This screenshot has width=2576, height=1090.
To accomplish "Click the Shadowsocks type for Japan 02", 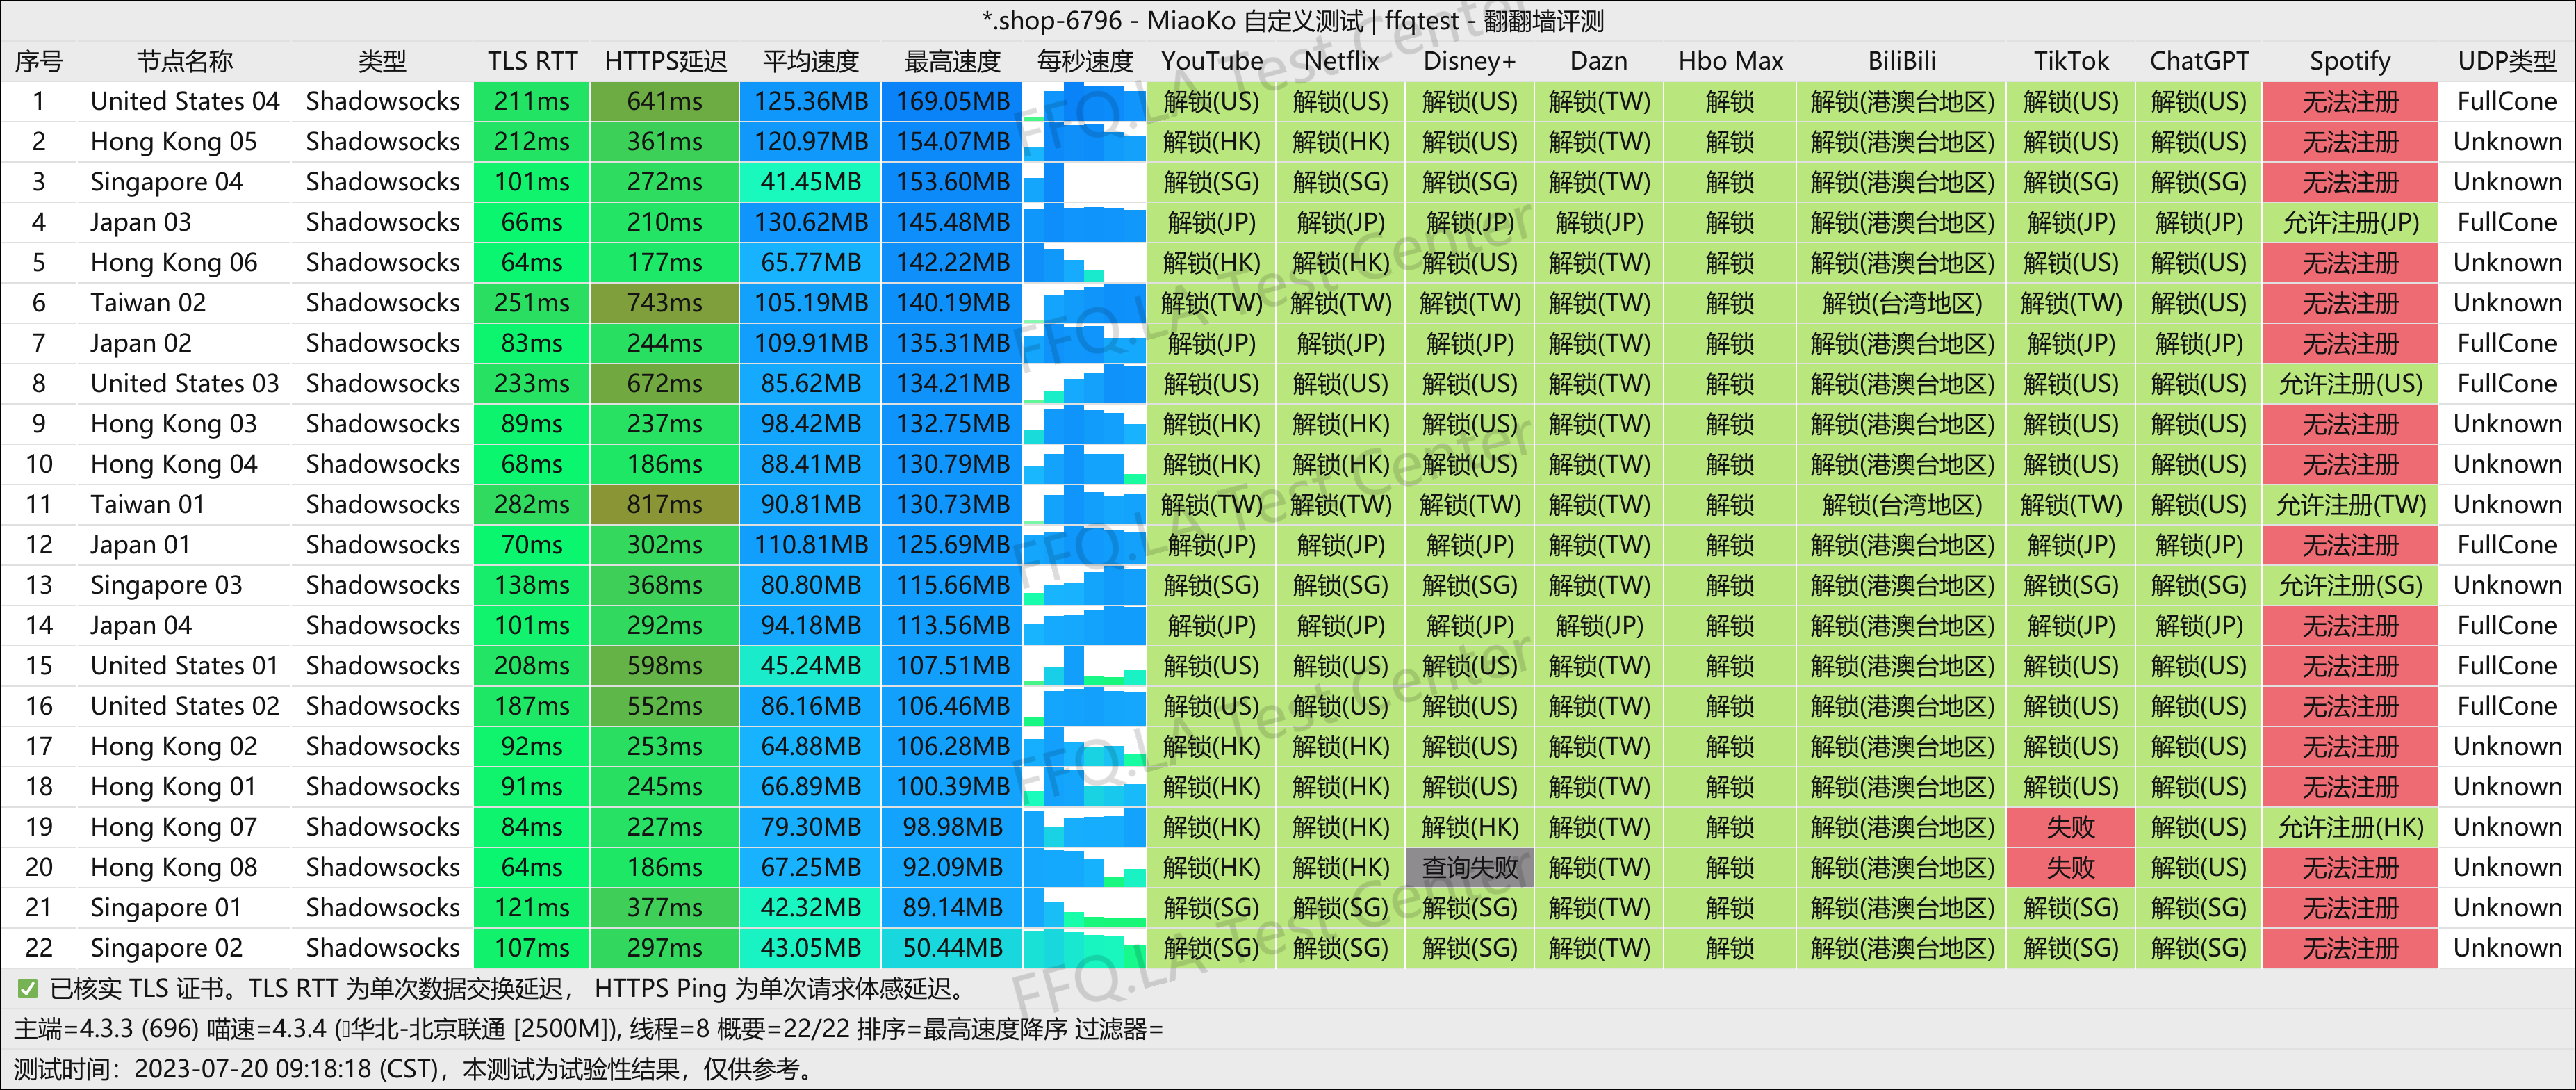I will pyautogui.click(x=382, y=343).
